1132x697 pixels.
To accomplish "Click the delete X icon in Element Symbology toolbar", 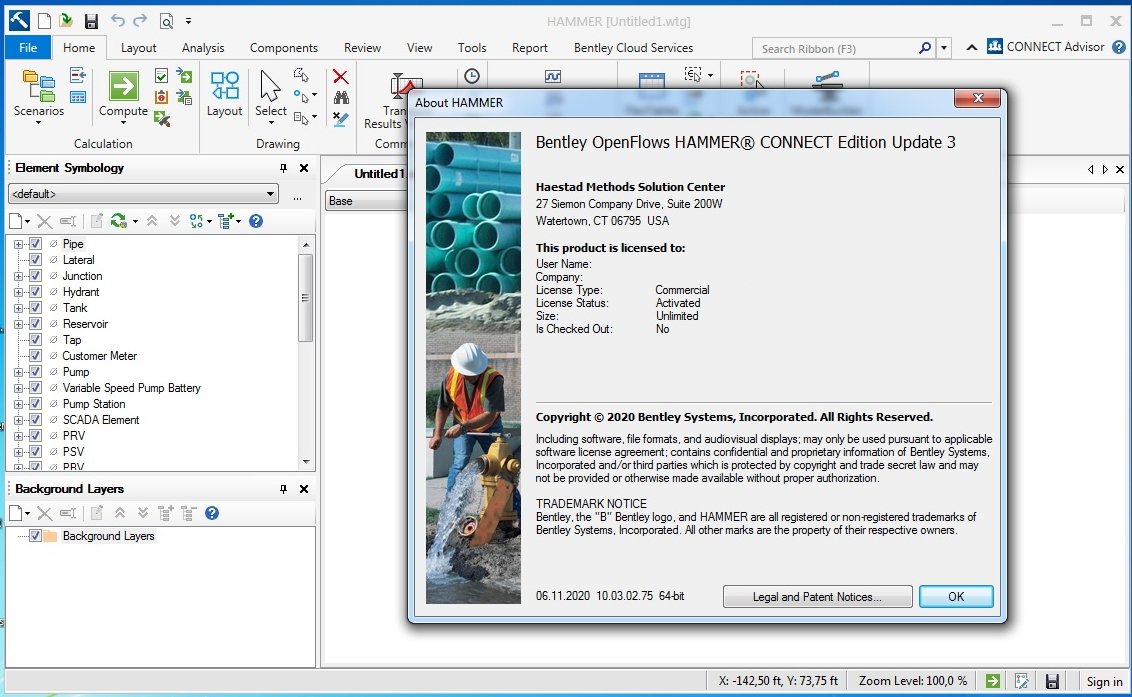I will click(44, 221).
